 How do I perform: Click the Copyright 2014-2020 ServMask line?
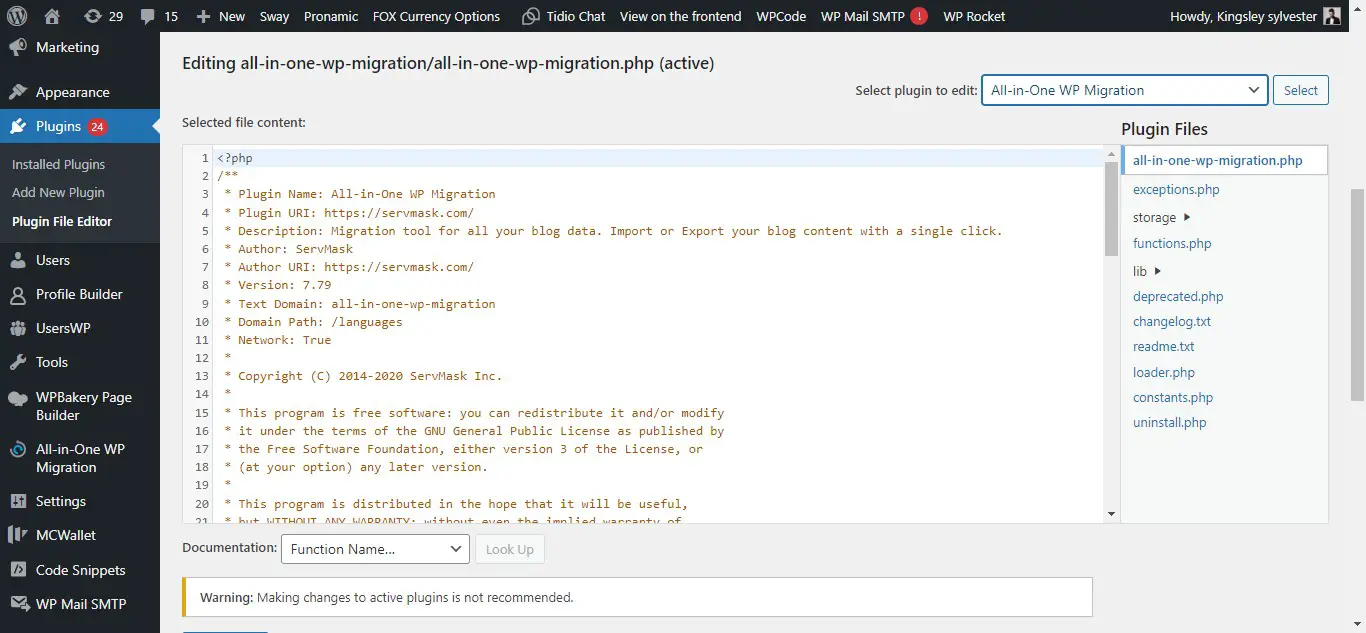click(x=363, y=376)
